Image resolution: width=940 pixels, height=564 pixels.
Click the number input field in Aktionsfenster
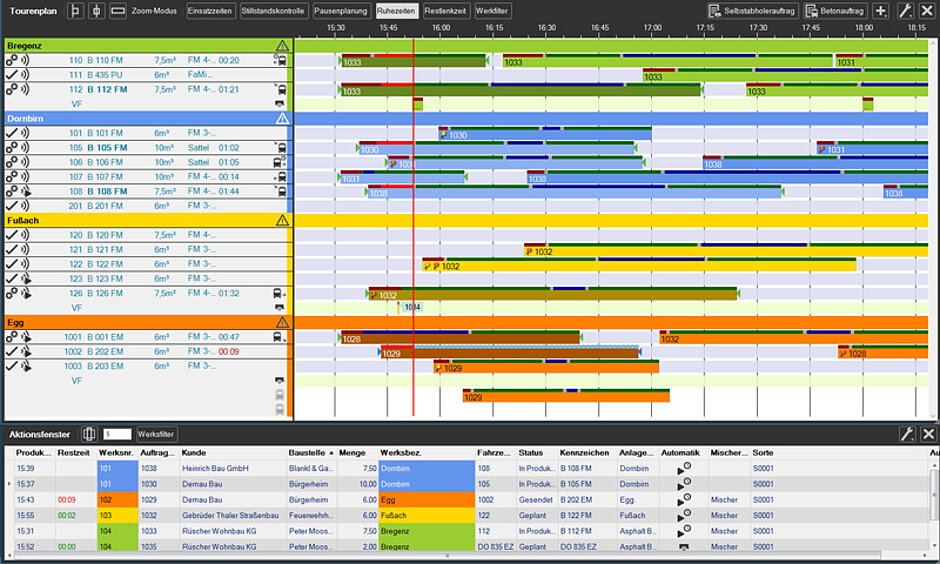118,434
